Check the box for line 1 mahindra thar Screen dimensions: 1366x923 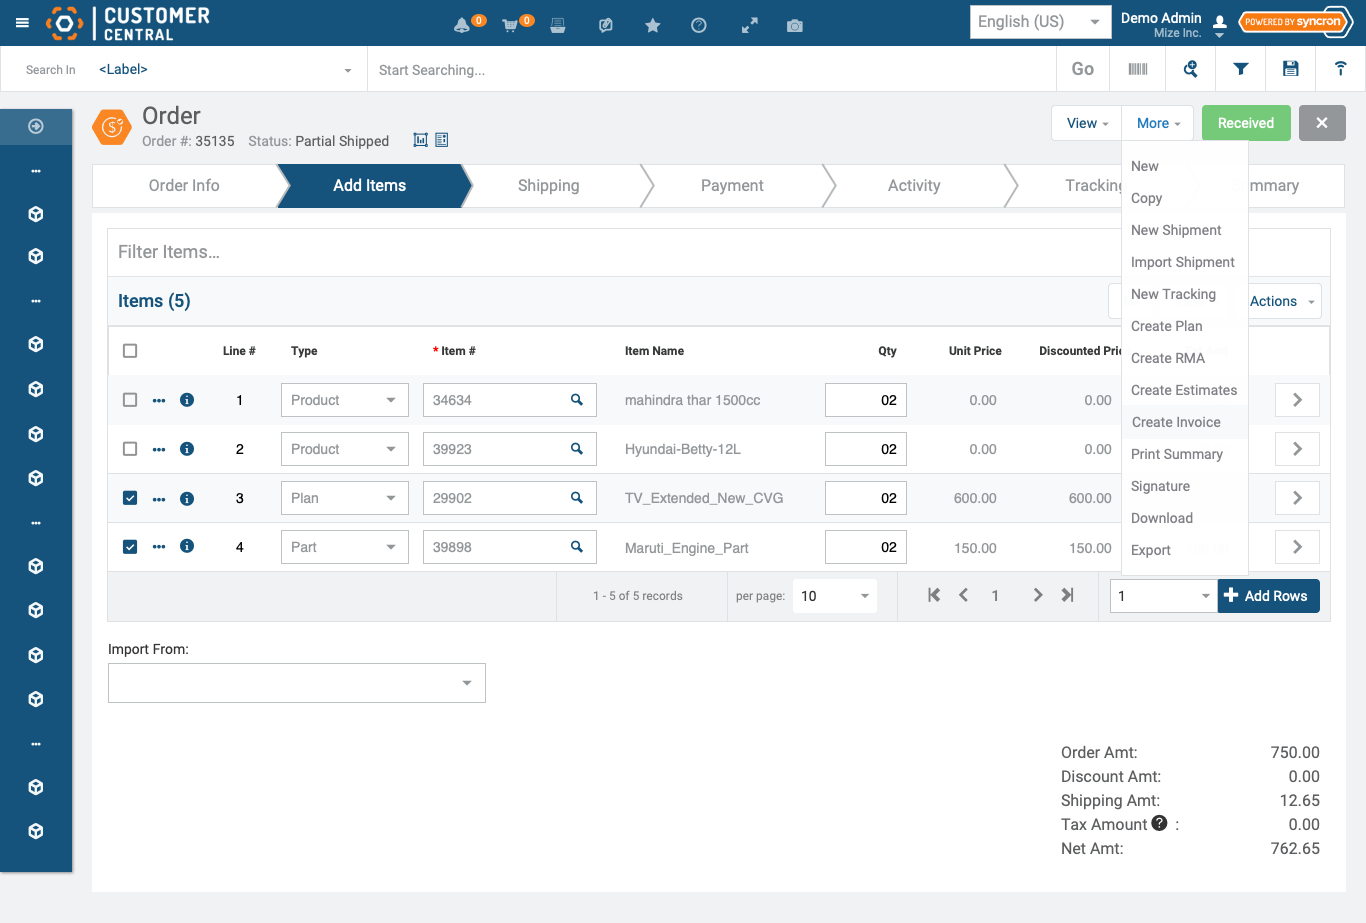click(130, 400)
